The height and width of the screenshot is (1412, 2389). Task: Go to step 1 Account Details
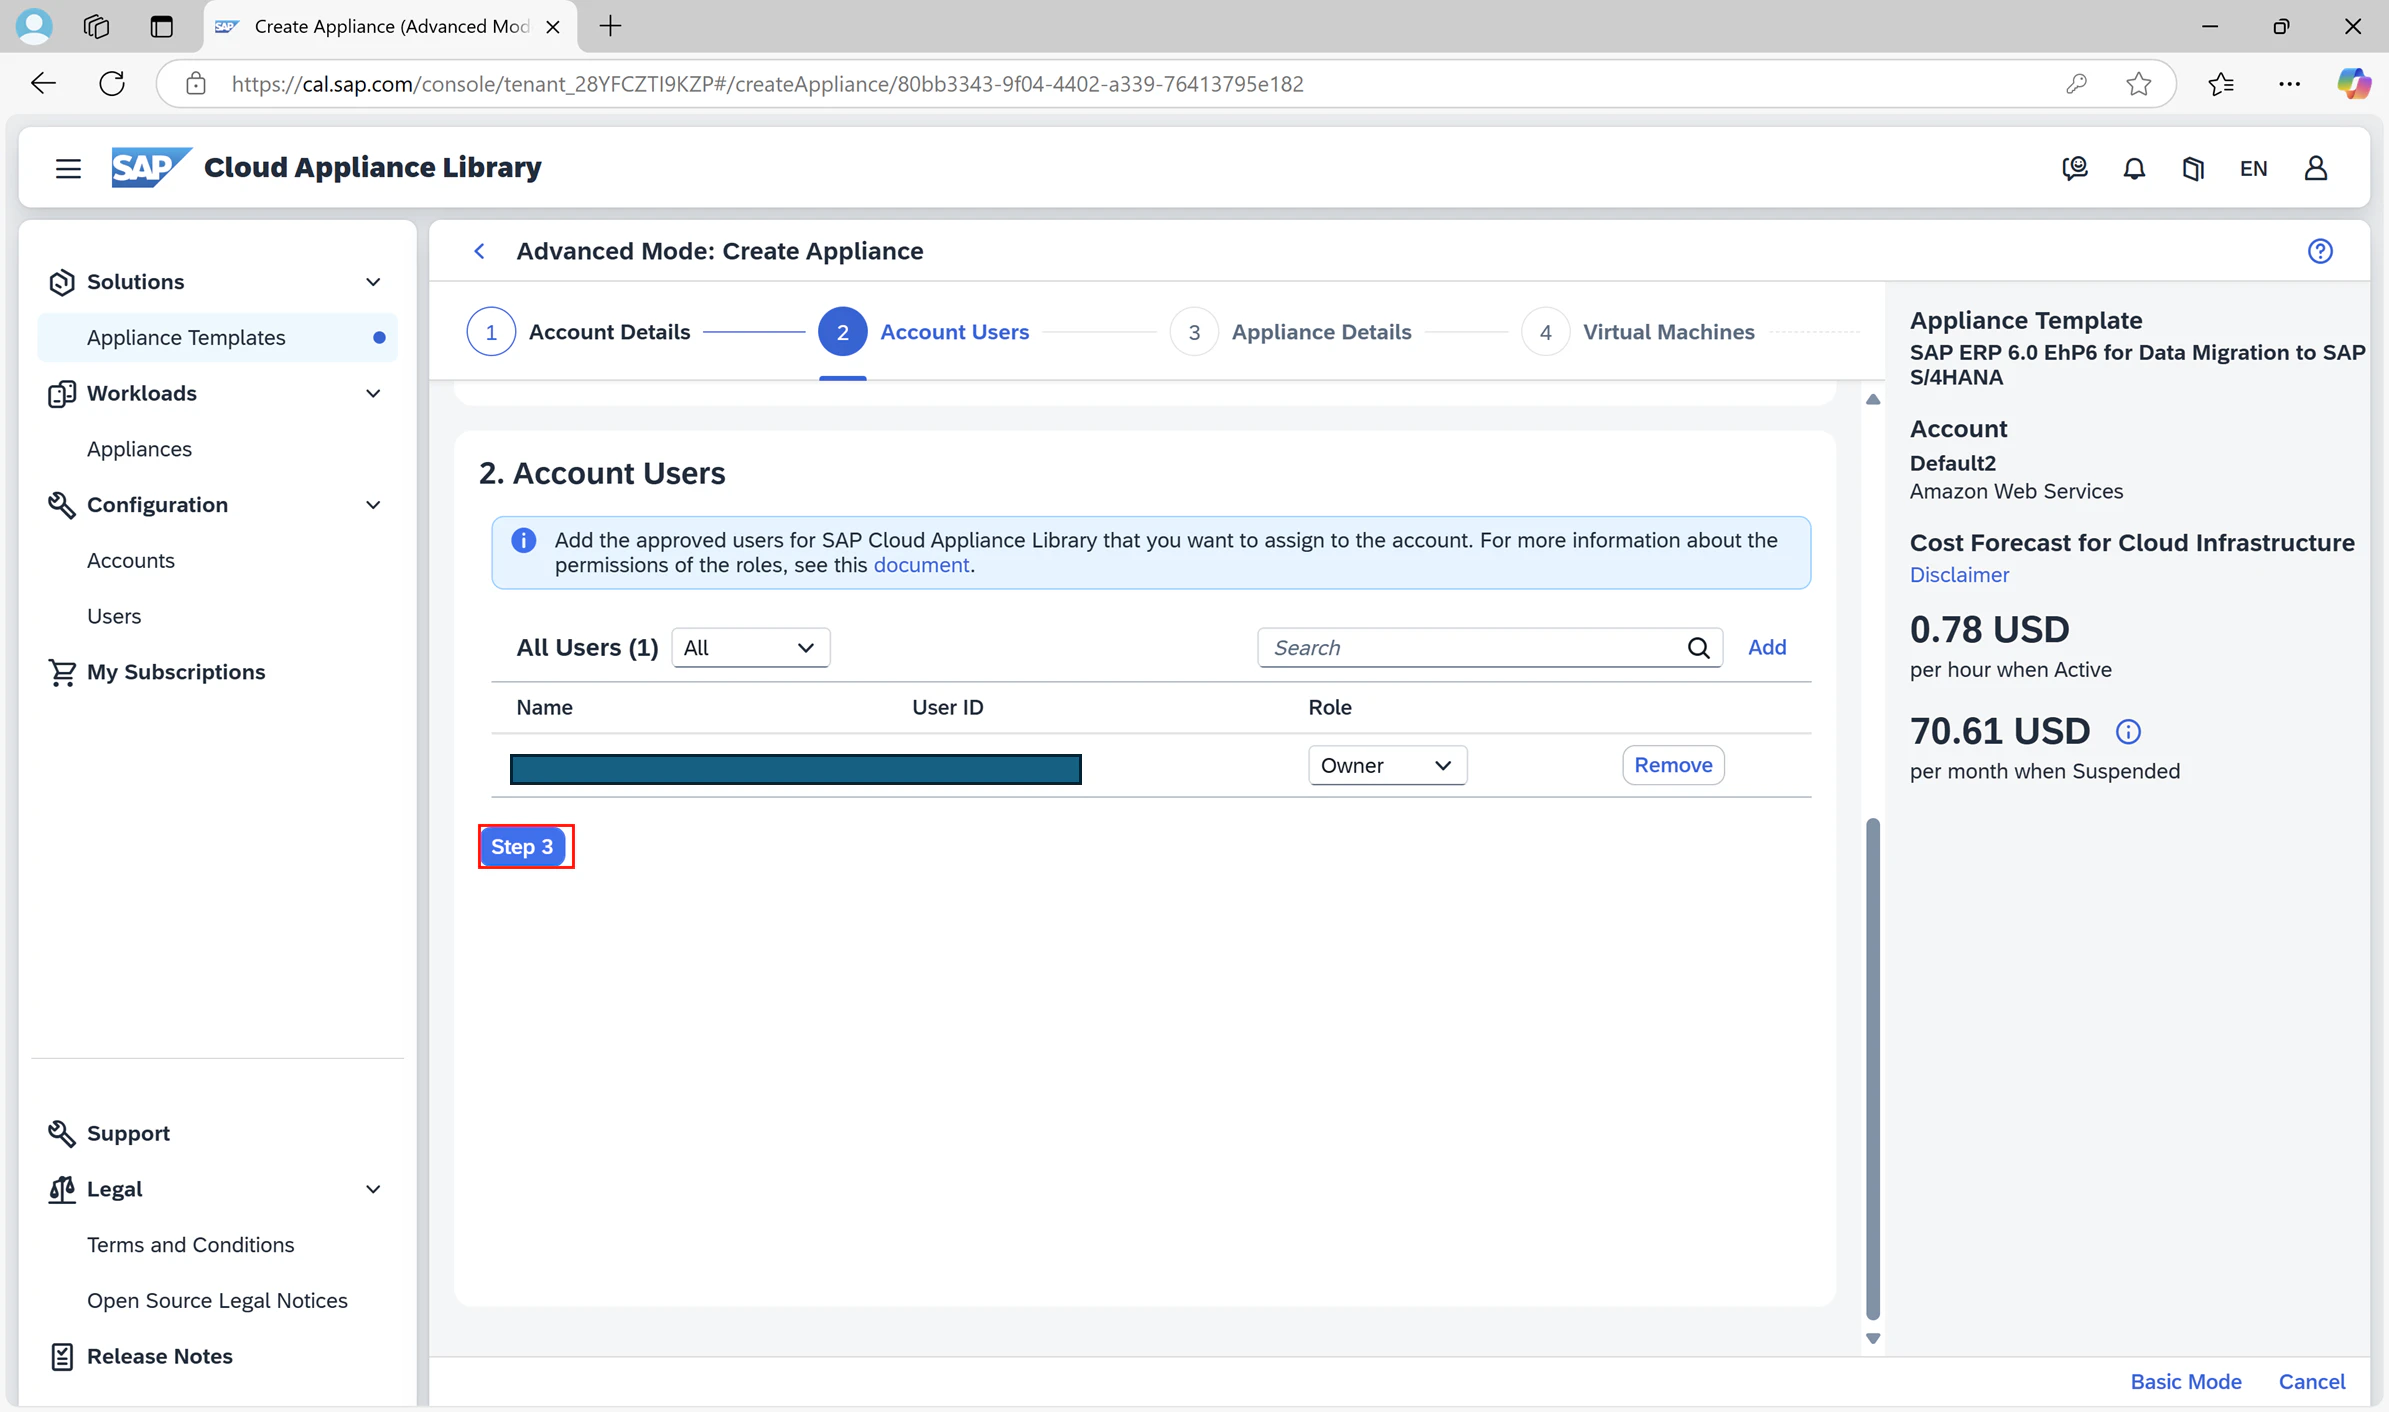(x=578, y=332)
